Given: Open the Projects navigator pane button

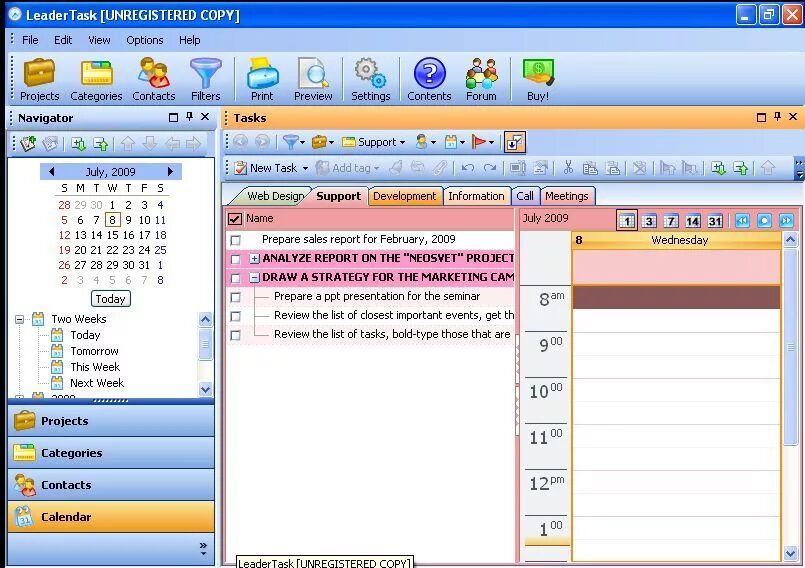Looking at the screenshot, I should pos(111,421).
